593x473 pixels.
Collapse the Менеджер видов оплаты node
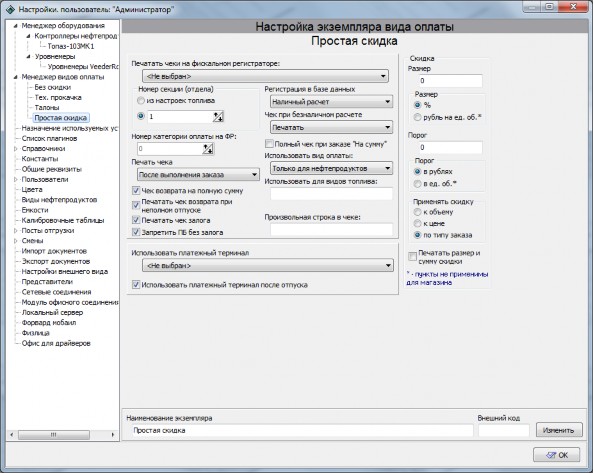(16, 77)
